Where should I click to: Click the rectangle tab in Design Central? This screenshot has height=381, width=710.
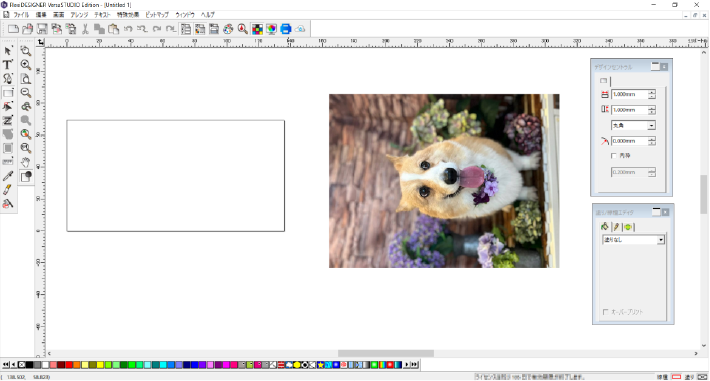pos(604,81)
